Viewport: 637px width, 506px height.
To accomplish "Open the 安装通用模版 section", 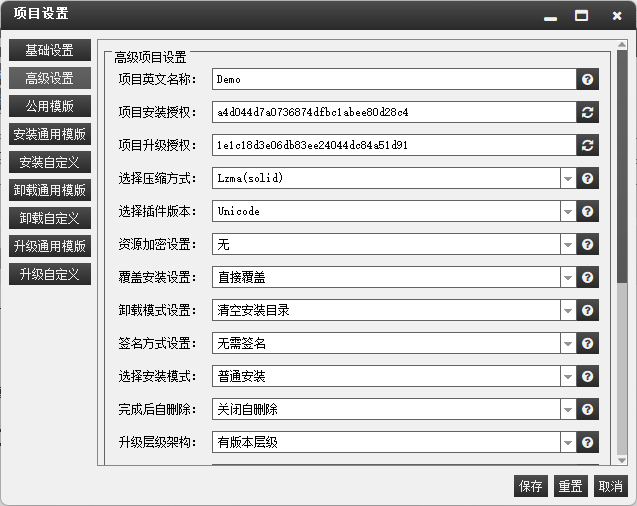I will click(x=49, y=134).
